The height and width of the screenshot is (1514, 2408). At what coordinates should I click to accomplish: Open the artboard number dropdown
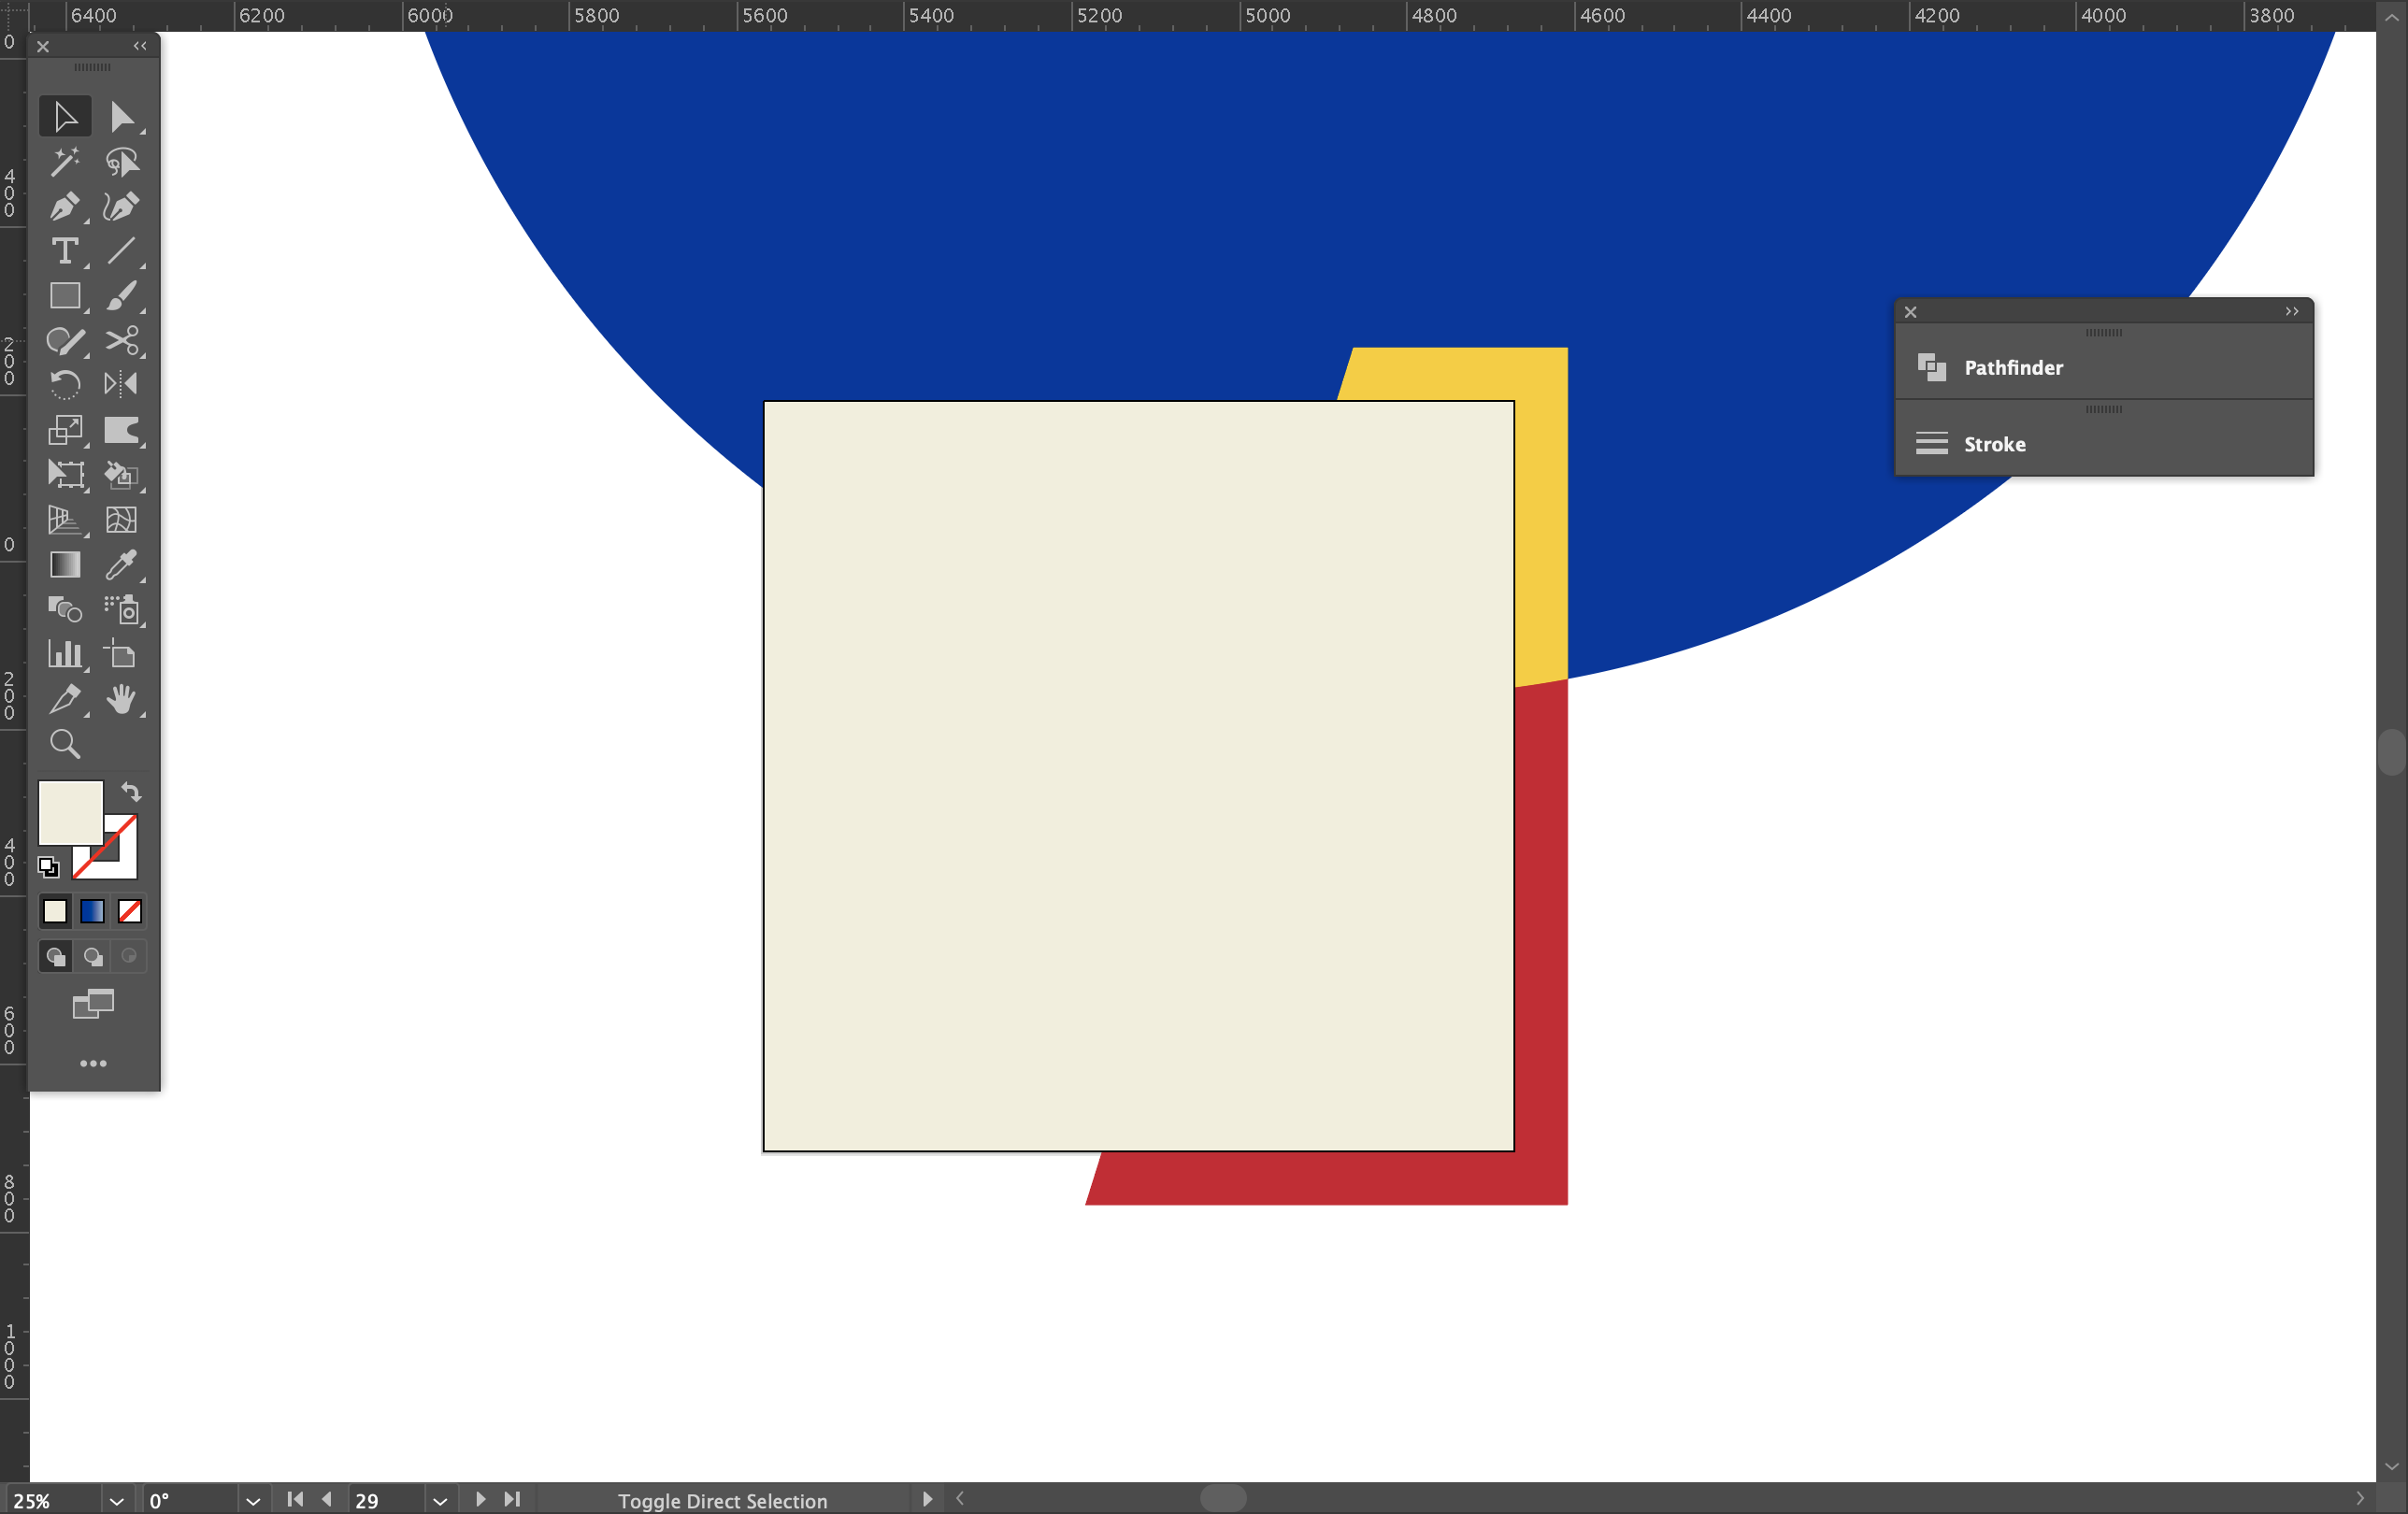point(440,1500)
